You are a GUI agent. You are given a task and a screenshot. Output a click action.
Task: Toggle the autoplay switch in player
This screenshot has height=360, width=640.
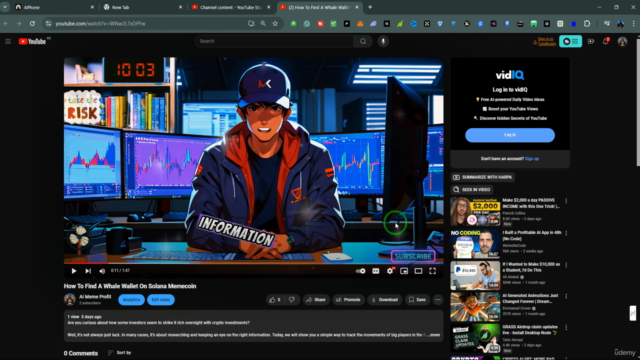point(360,271)
